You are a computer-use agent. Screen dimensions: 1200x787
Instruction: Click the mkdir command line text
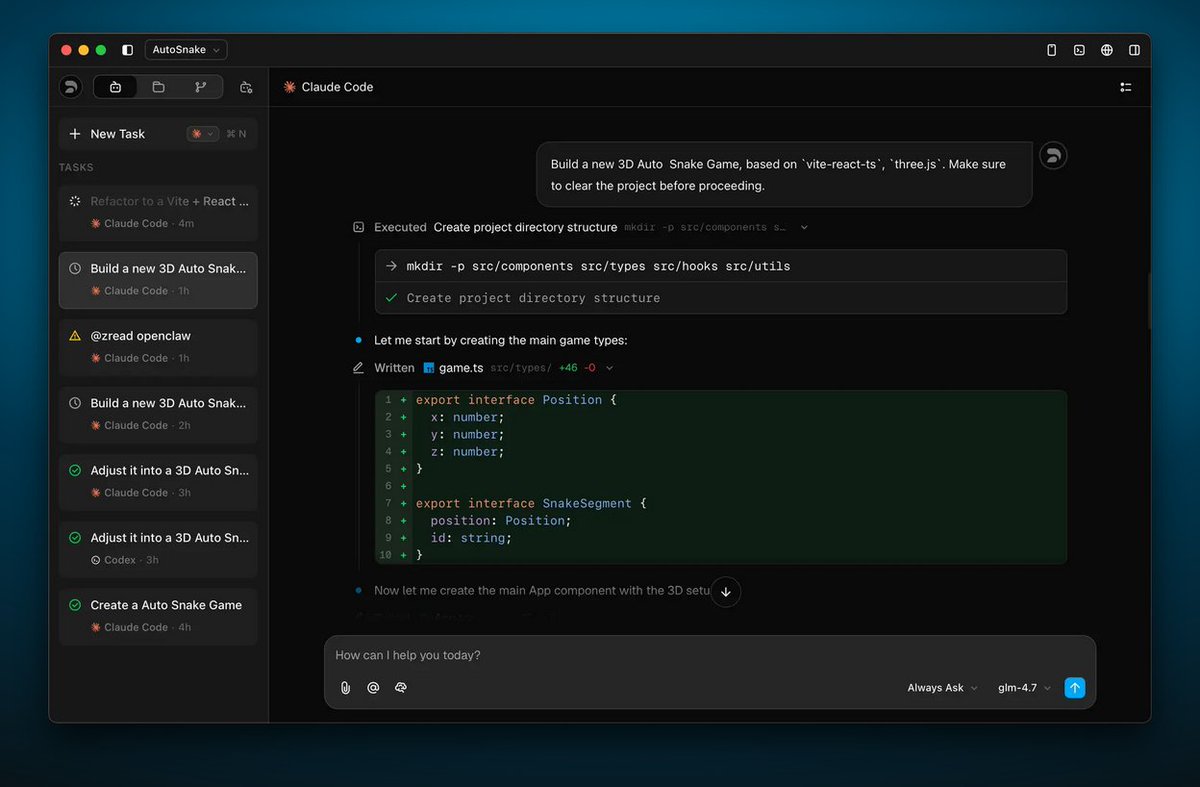click(598, 266)
